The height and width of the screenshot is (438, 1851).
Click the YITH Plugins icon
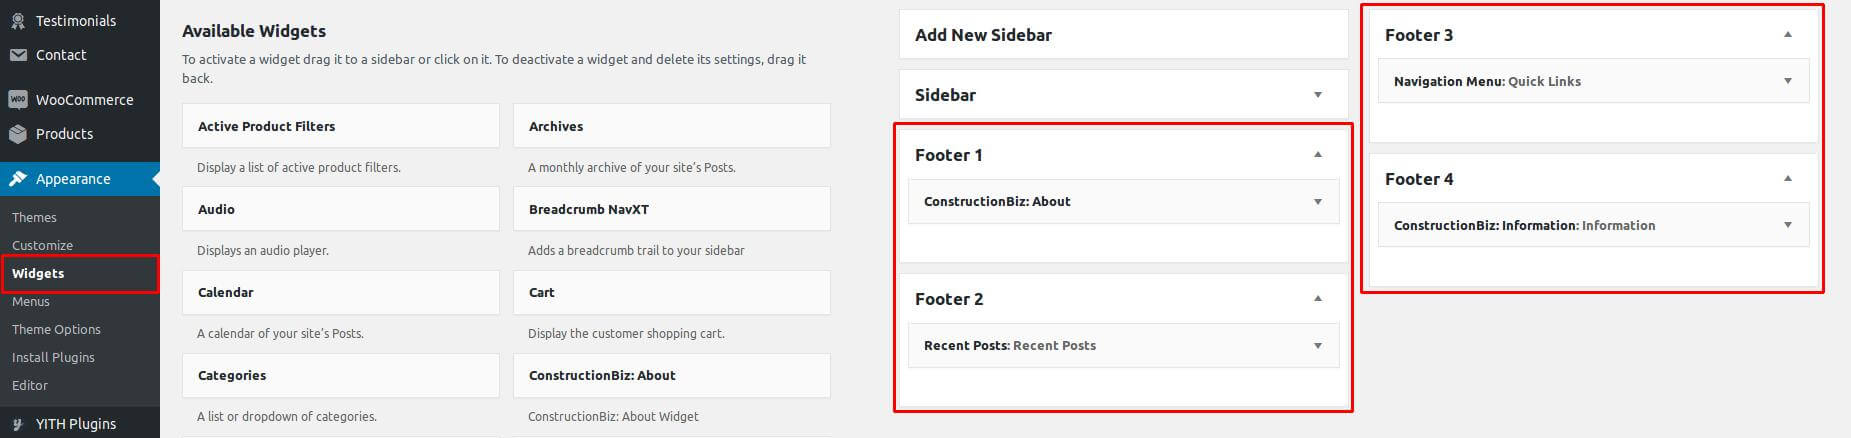tap(18, 424)
